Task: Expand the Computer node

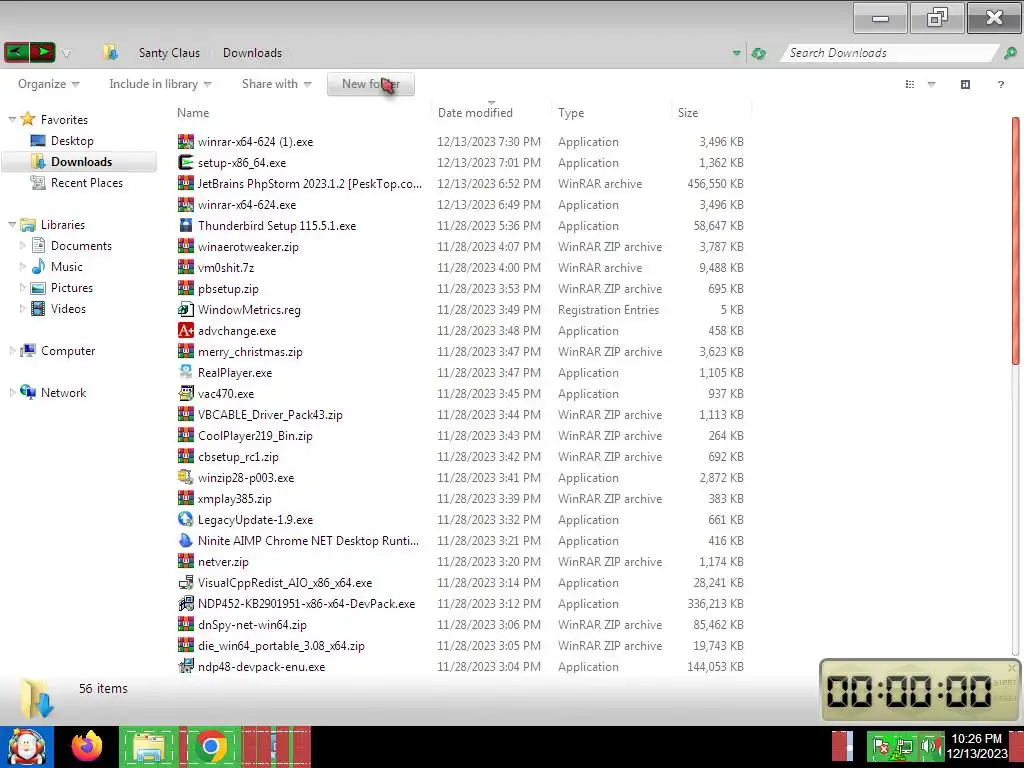Action: click(12, 351)
